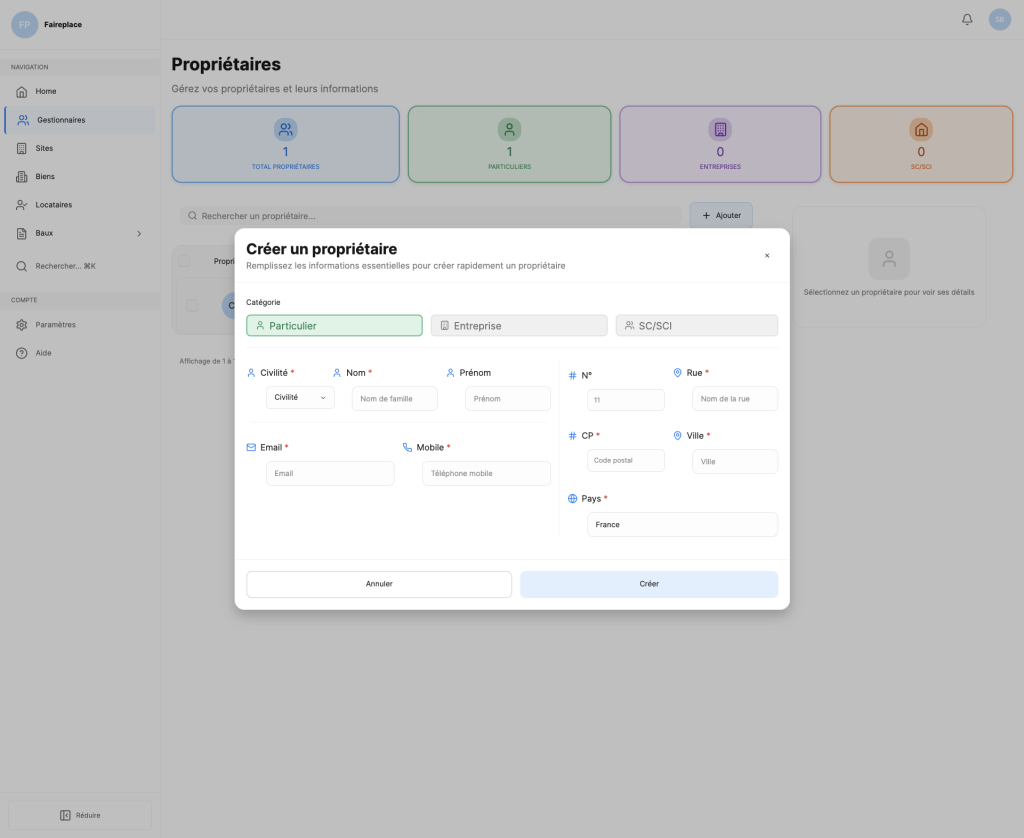Open Gestionnaires in the sidebar
Viewport: 1024px width, 838px height.
(x=61, y=120)
